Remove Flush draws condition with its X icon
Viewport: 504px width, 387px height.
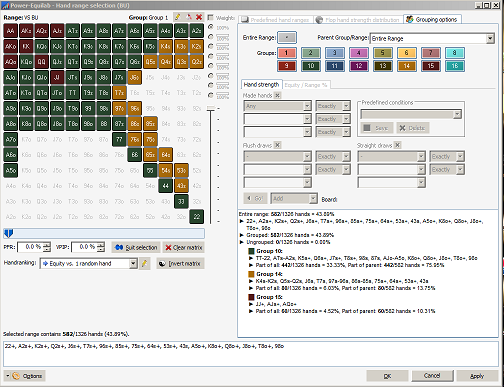pyautogui.click(x=277, y=145)
